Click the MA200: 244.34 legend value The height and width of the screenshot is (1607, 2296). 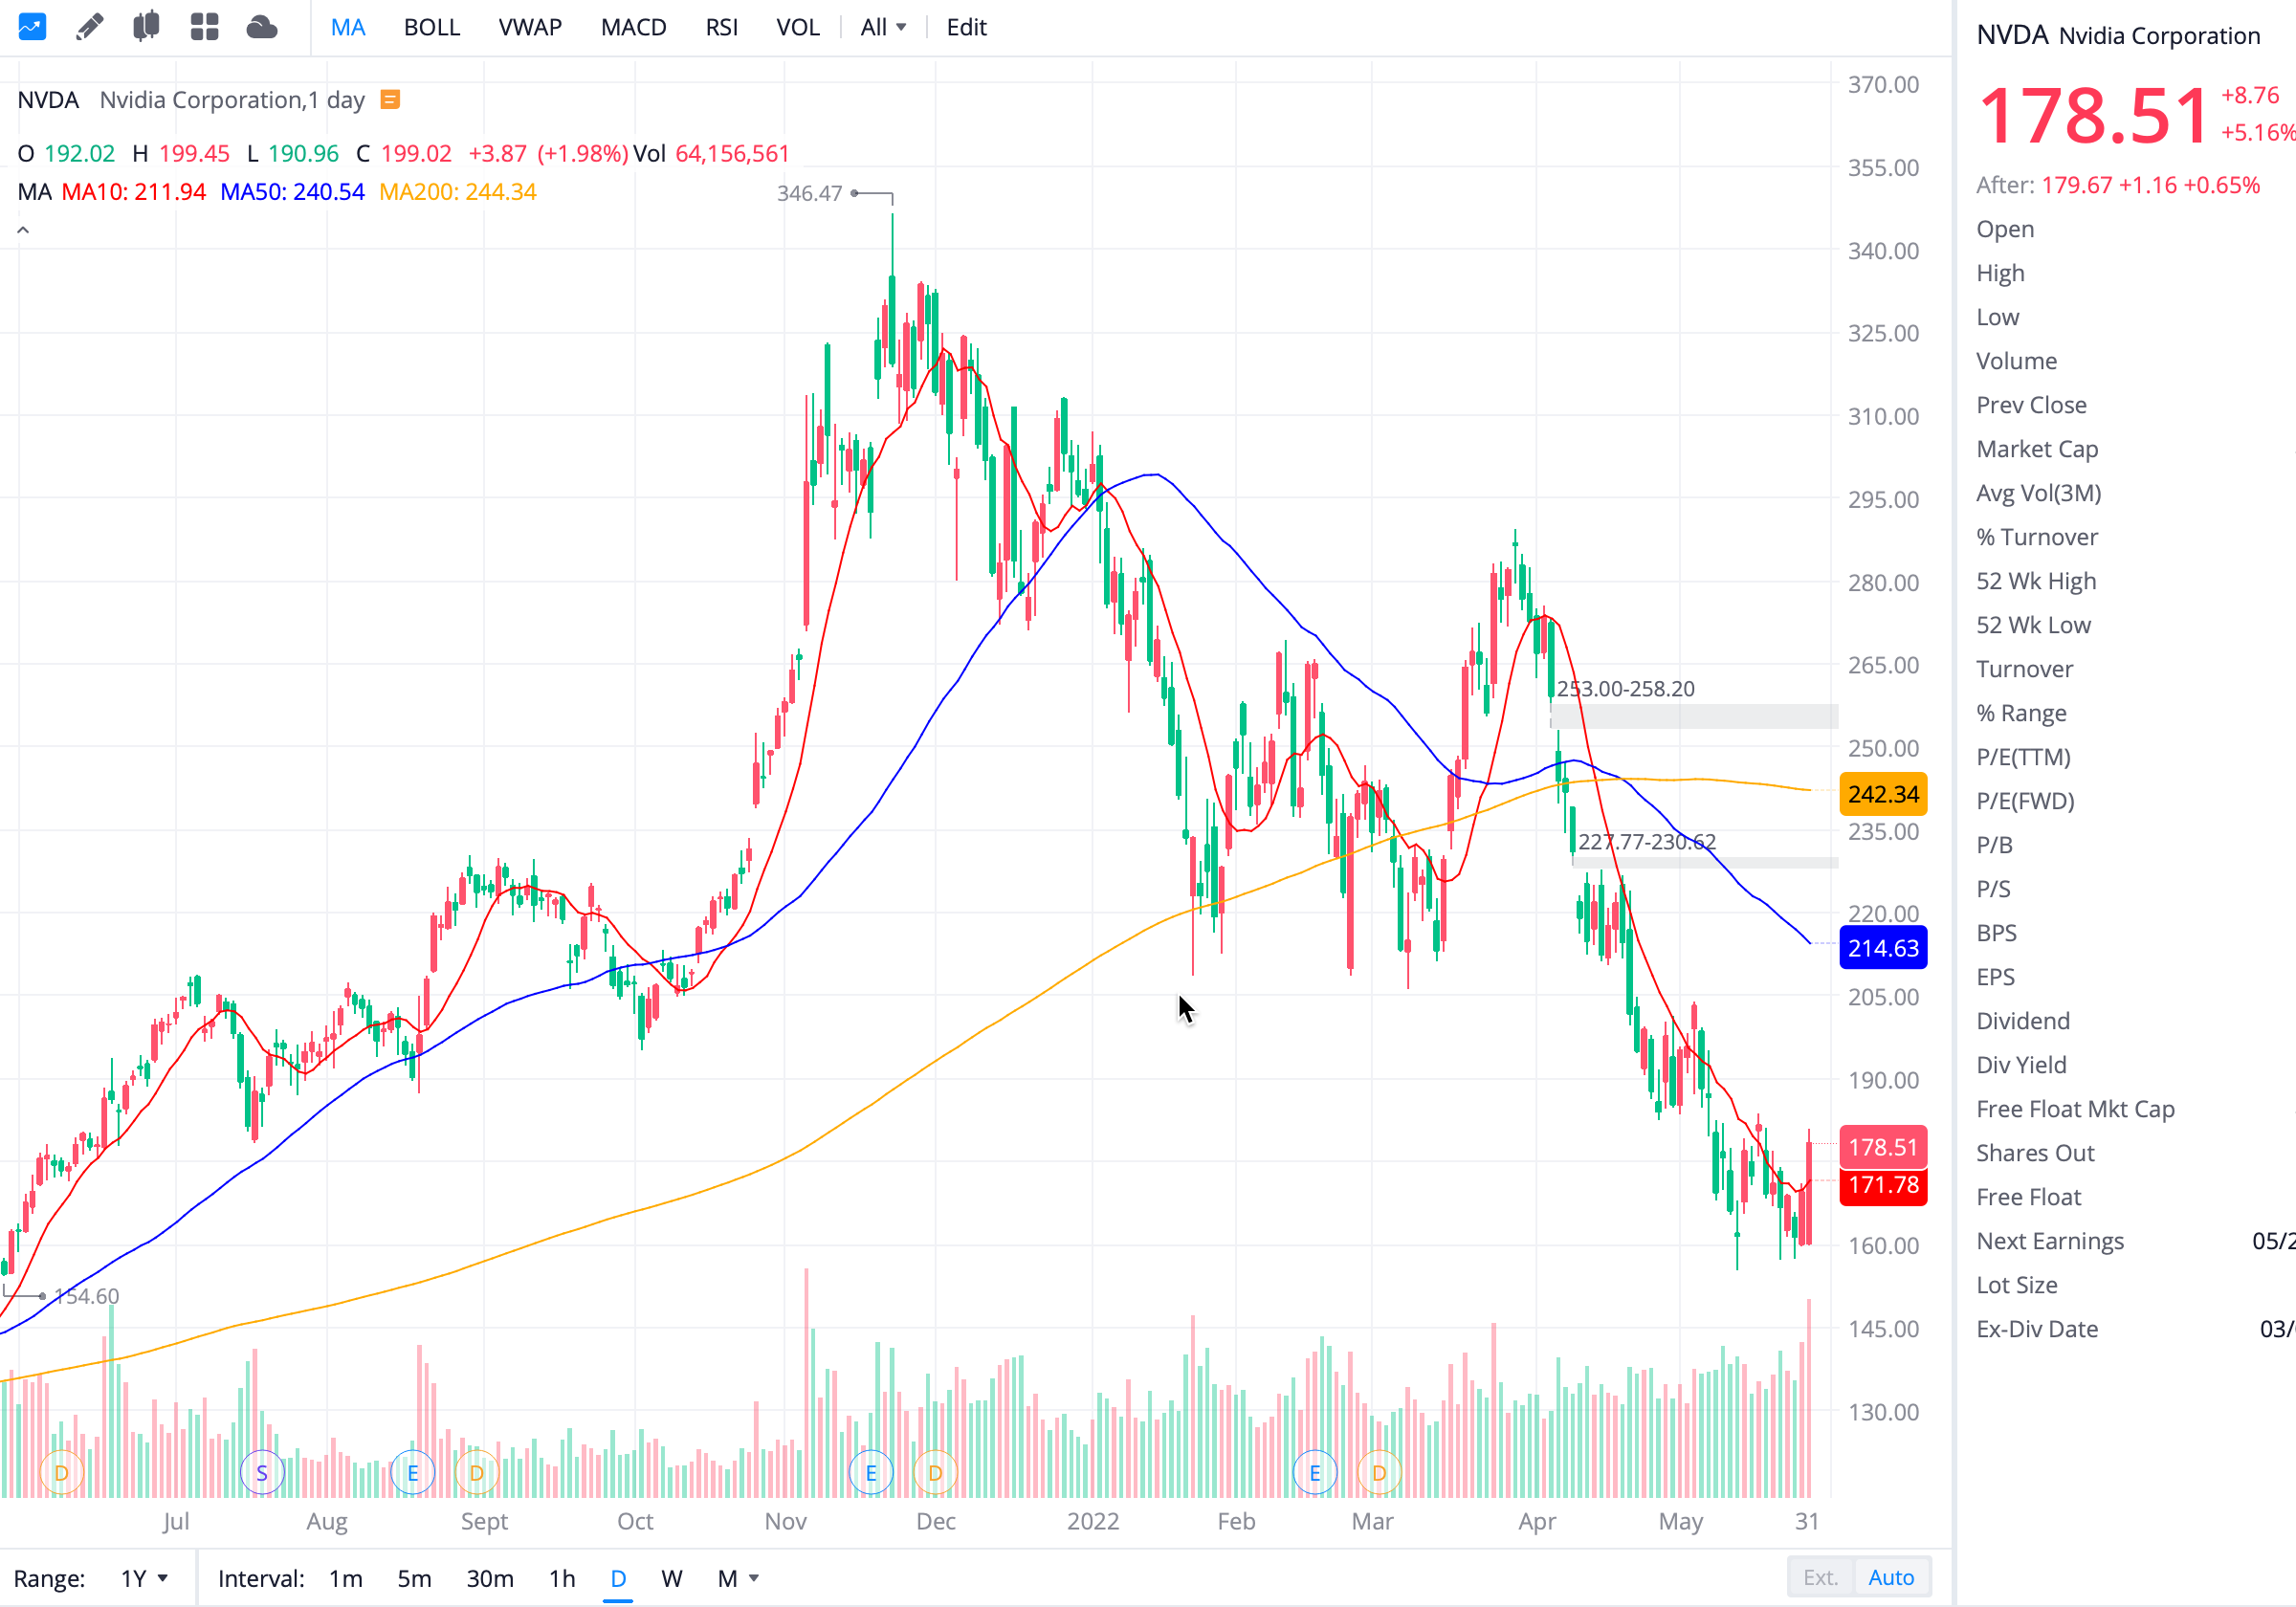pos(458,192)
